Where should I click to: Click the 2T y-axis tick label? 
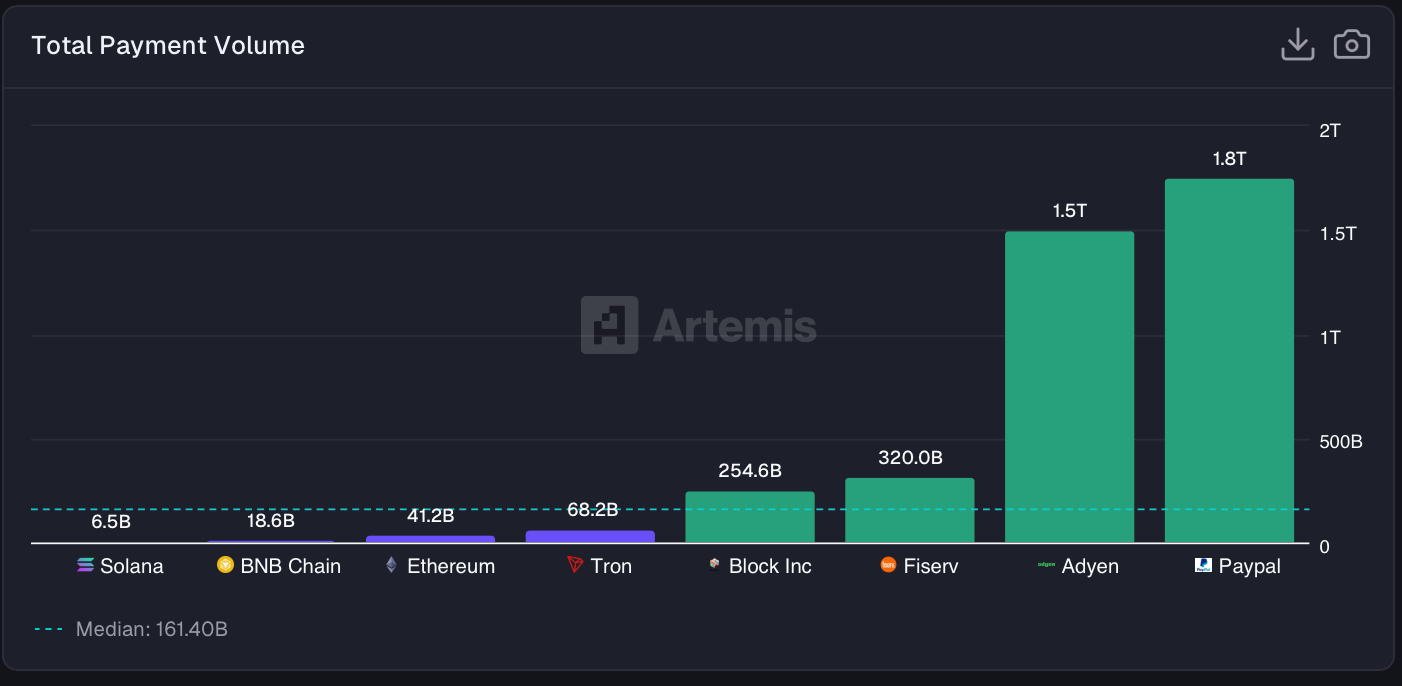coord(1330,130)
